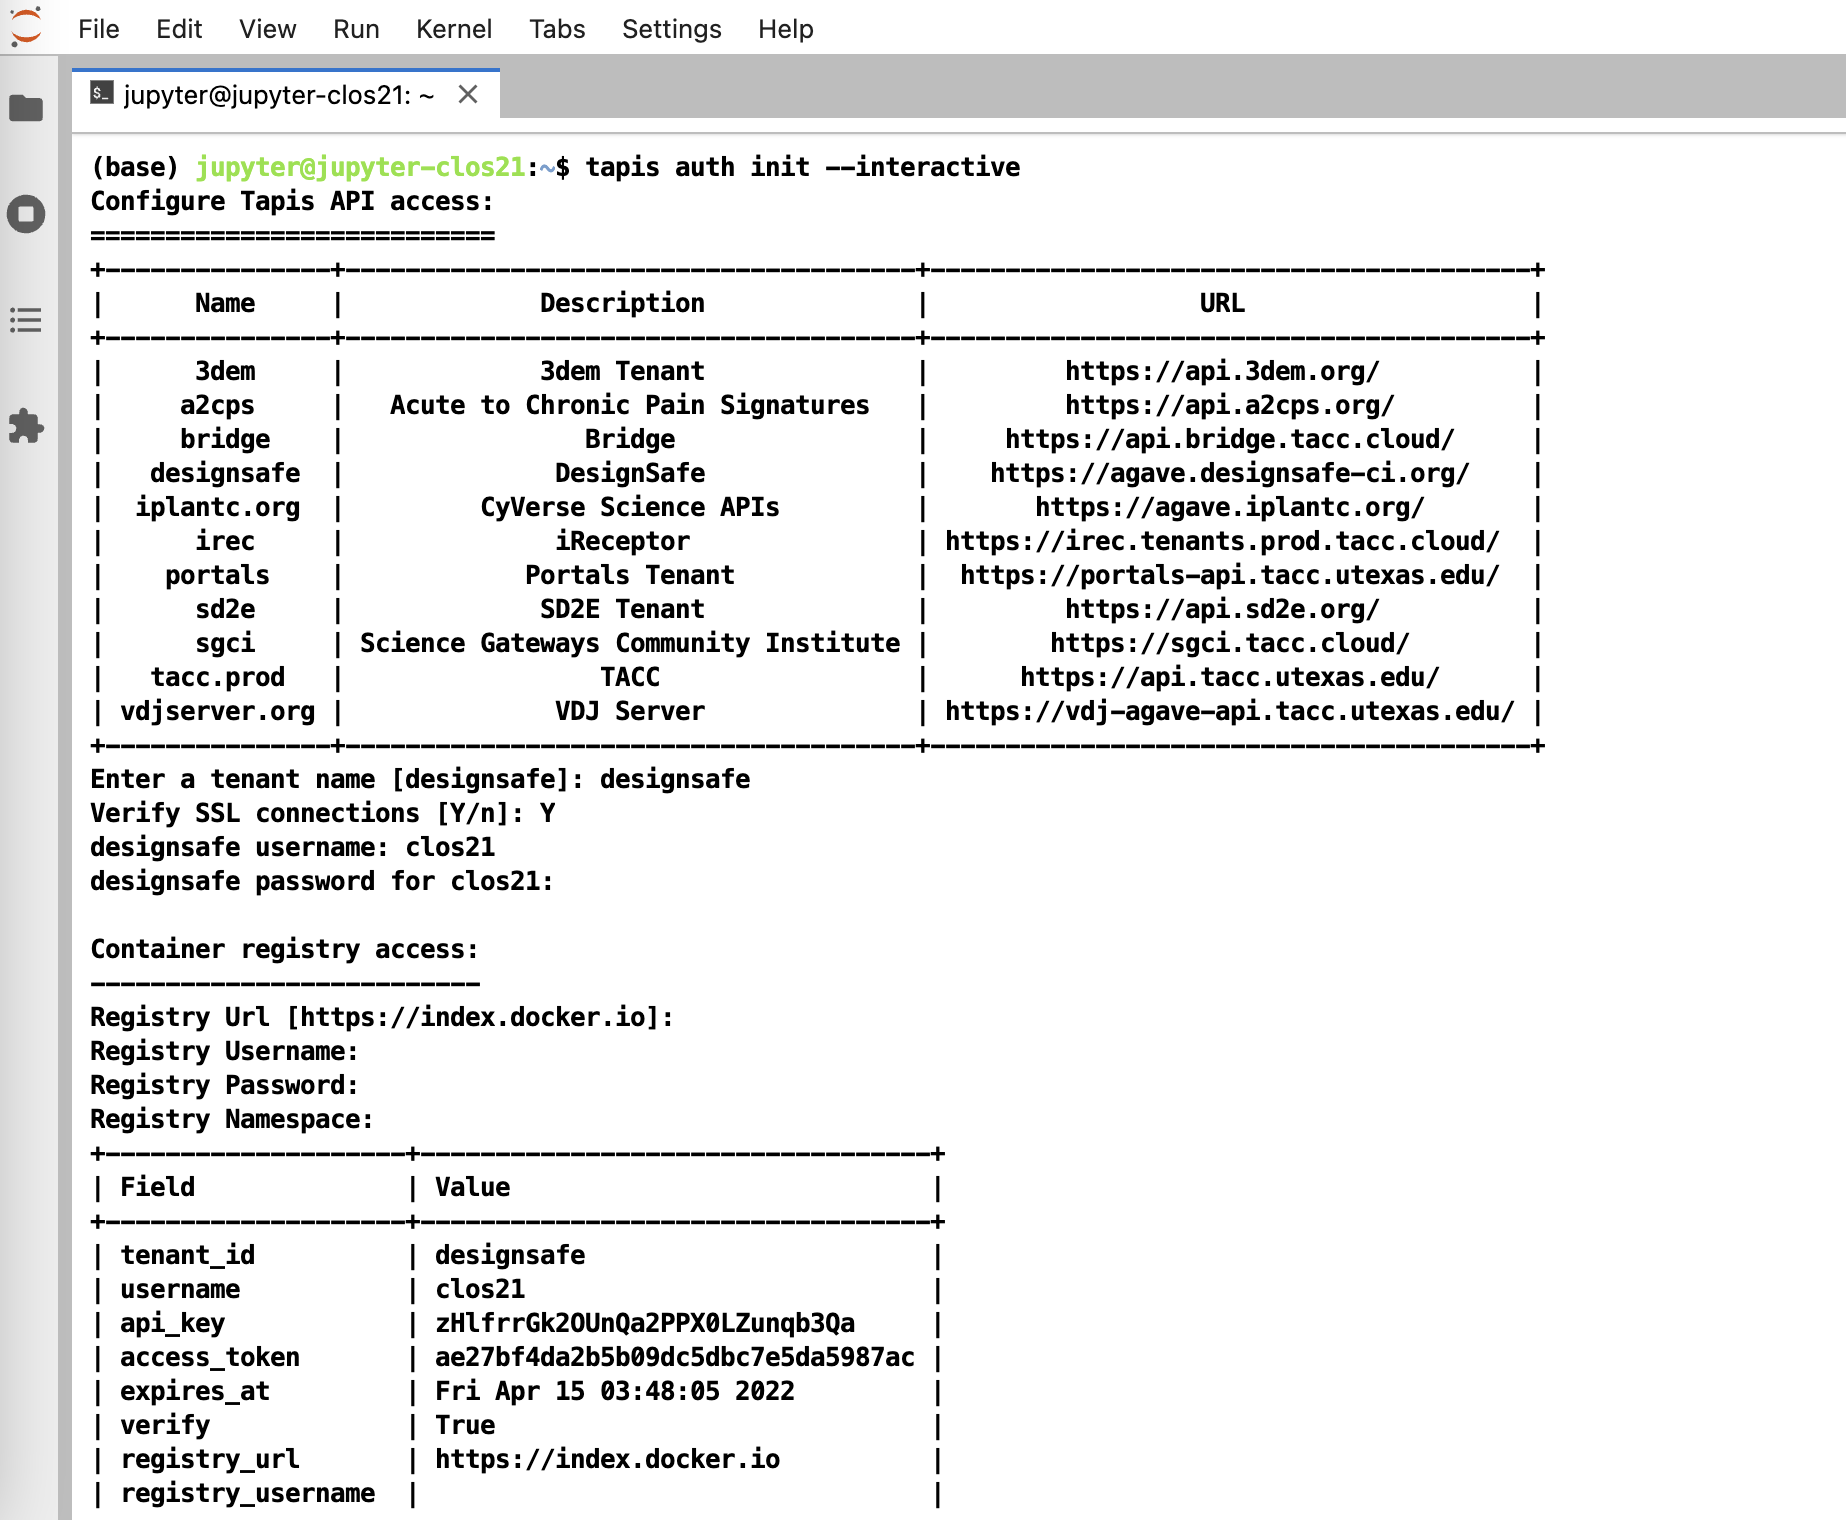Click the Jupyter logo in top-left corner
The image size is (1846, 1520).
tap(26, 26)
